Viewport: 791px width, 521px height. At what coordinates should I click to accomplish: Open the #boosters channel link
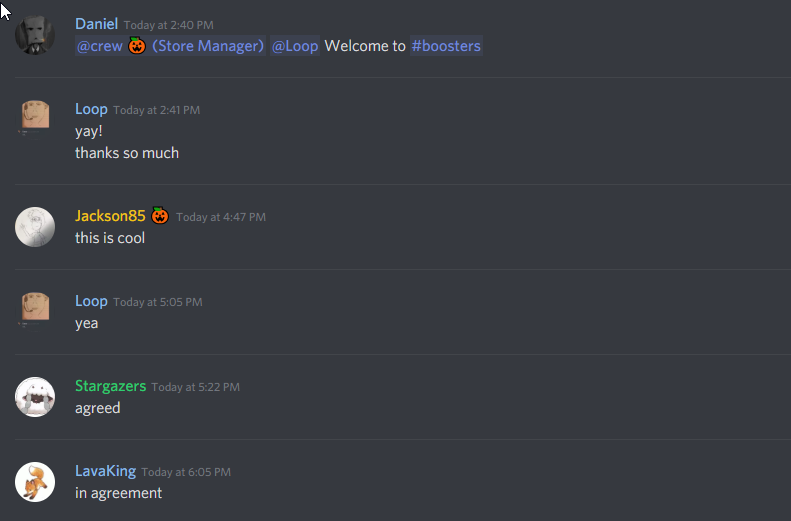pyautogui.click(x=446, y=46)
